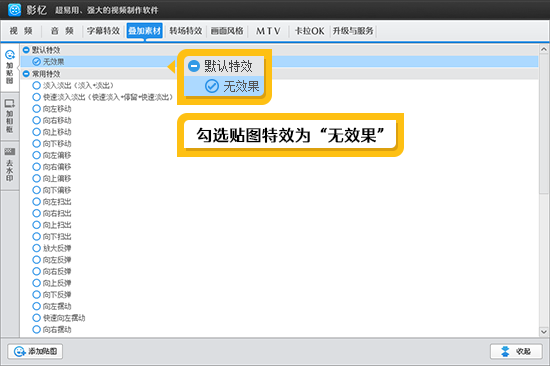550x366 pixels.
Task: Click the 添加贴图 button
Action: click(x=35, y=351)
